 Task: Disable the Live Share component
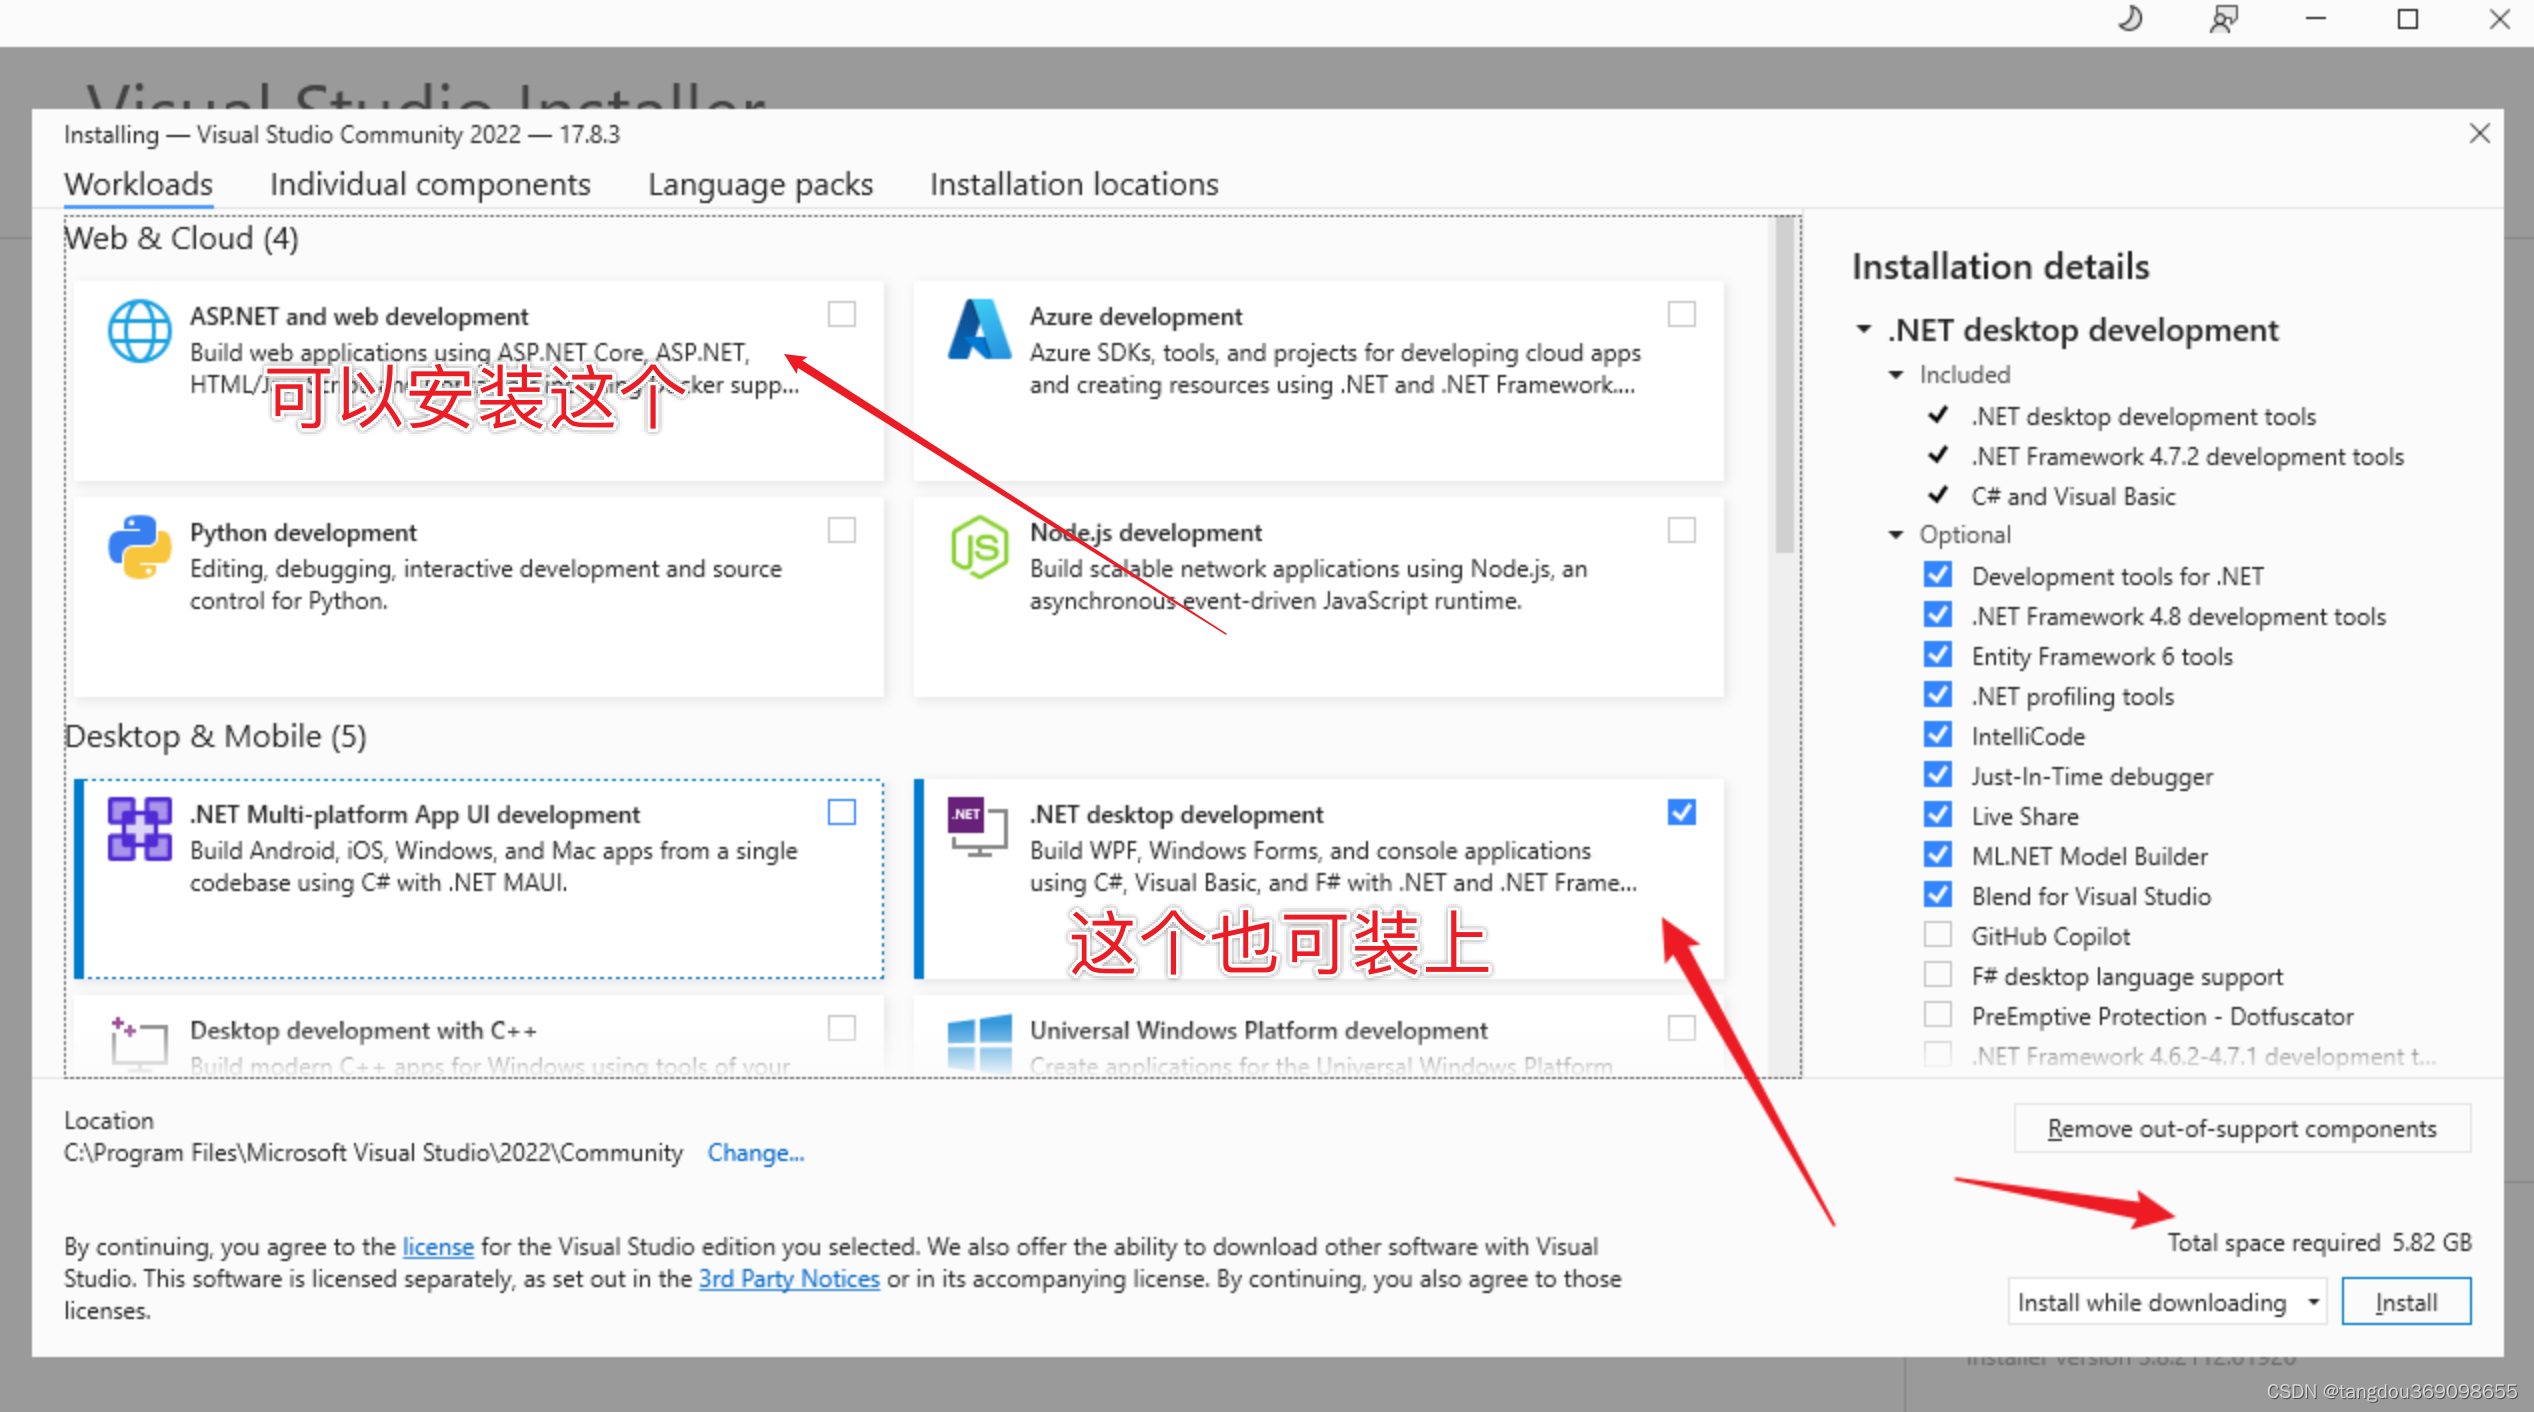1938,815
